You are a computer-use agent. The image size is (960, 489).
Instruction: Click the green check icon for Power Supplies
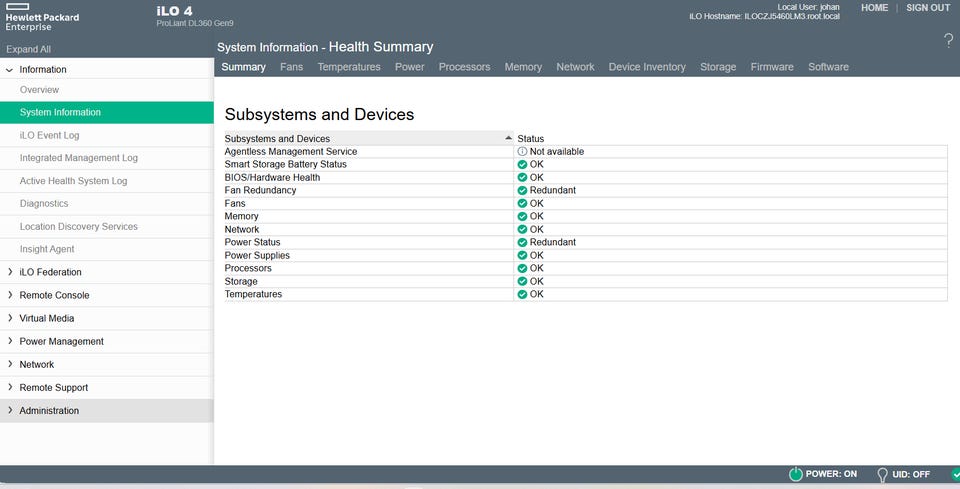pyautogui.click(x=522, y=255)
